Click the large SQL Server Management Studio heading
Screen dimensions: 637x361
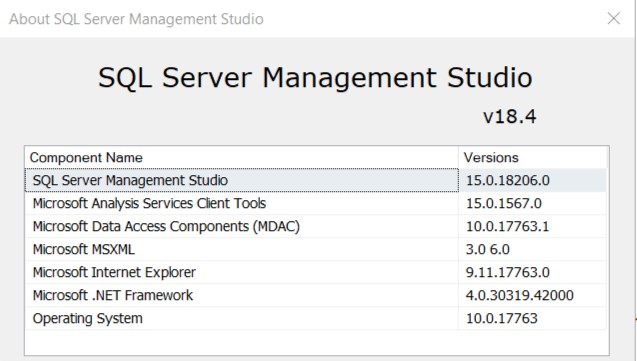pos(315,78)
